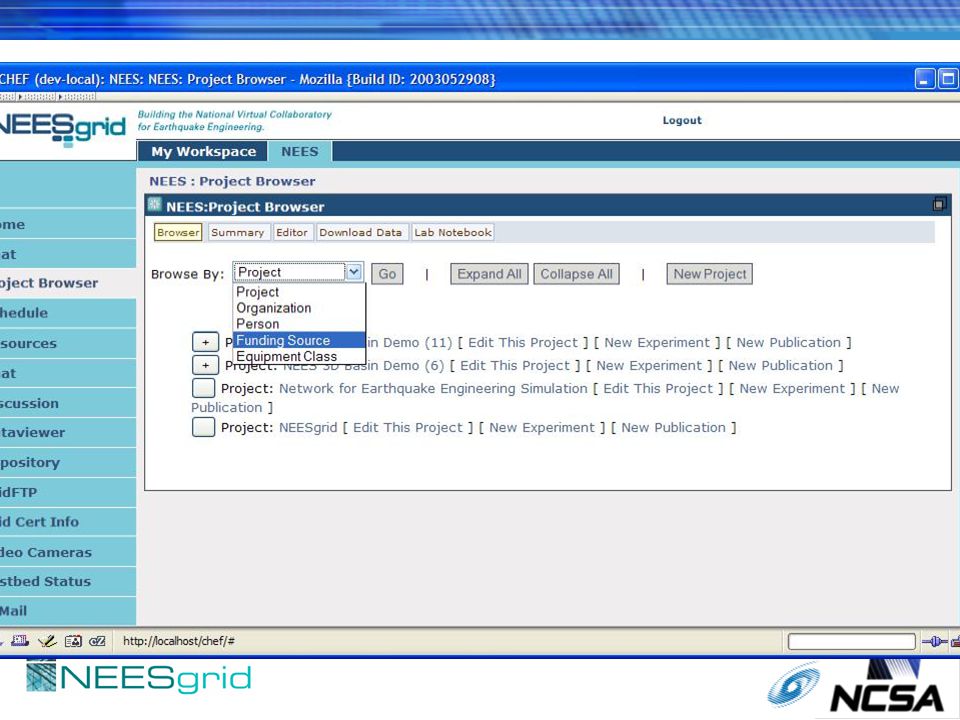Image resolution: width=960 pixels, height=720 pixels.
Task: Open Video Cameras in the left sidebar
Action: [68, 552]
